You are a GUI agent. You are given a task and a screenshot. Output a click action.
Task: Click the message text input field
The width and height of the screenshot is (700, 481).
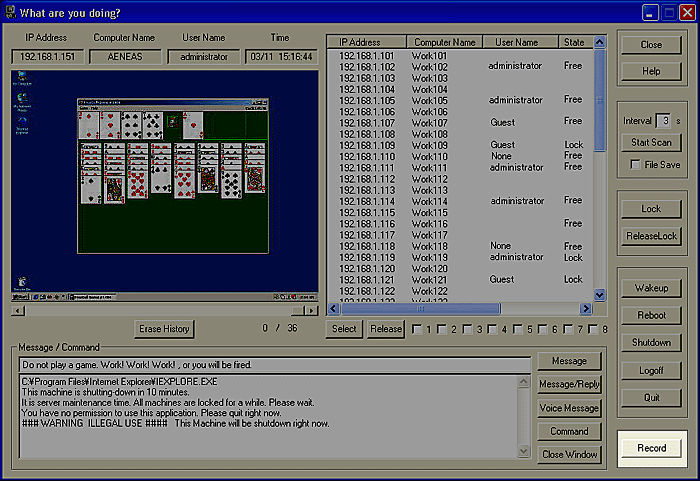click(x=275, y=365)
